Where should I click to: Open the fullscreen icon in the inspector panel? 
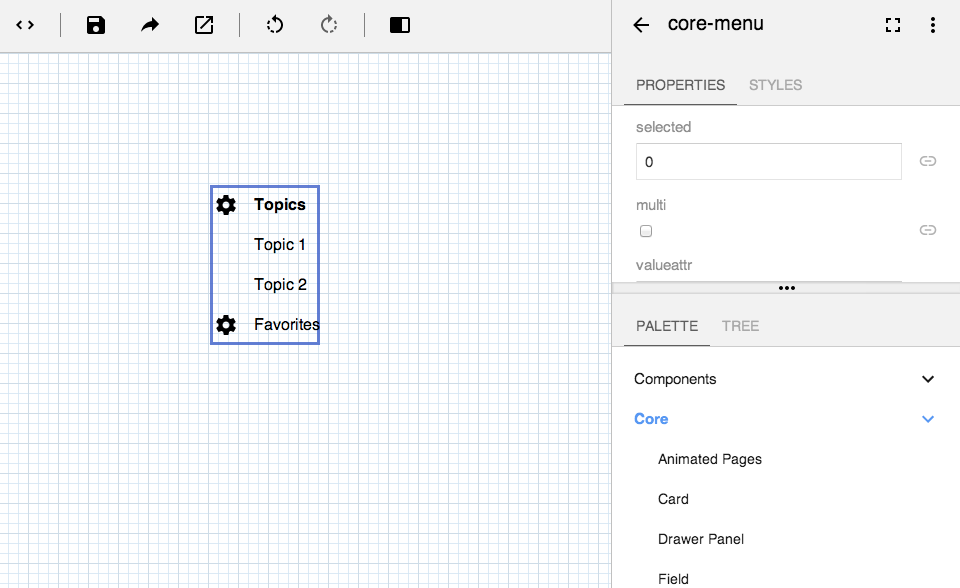[892, 25]
